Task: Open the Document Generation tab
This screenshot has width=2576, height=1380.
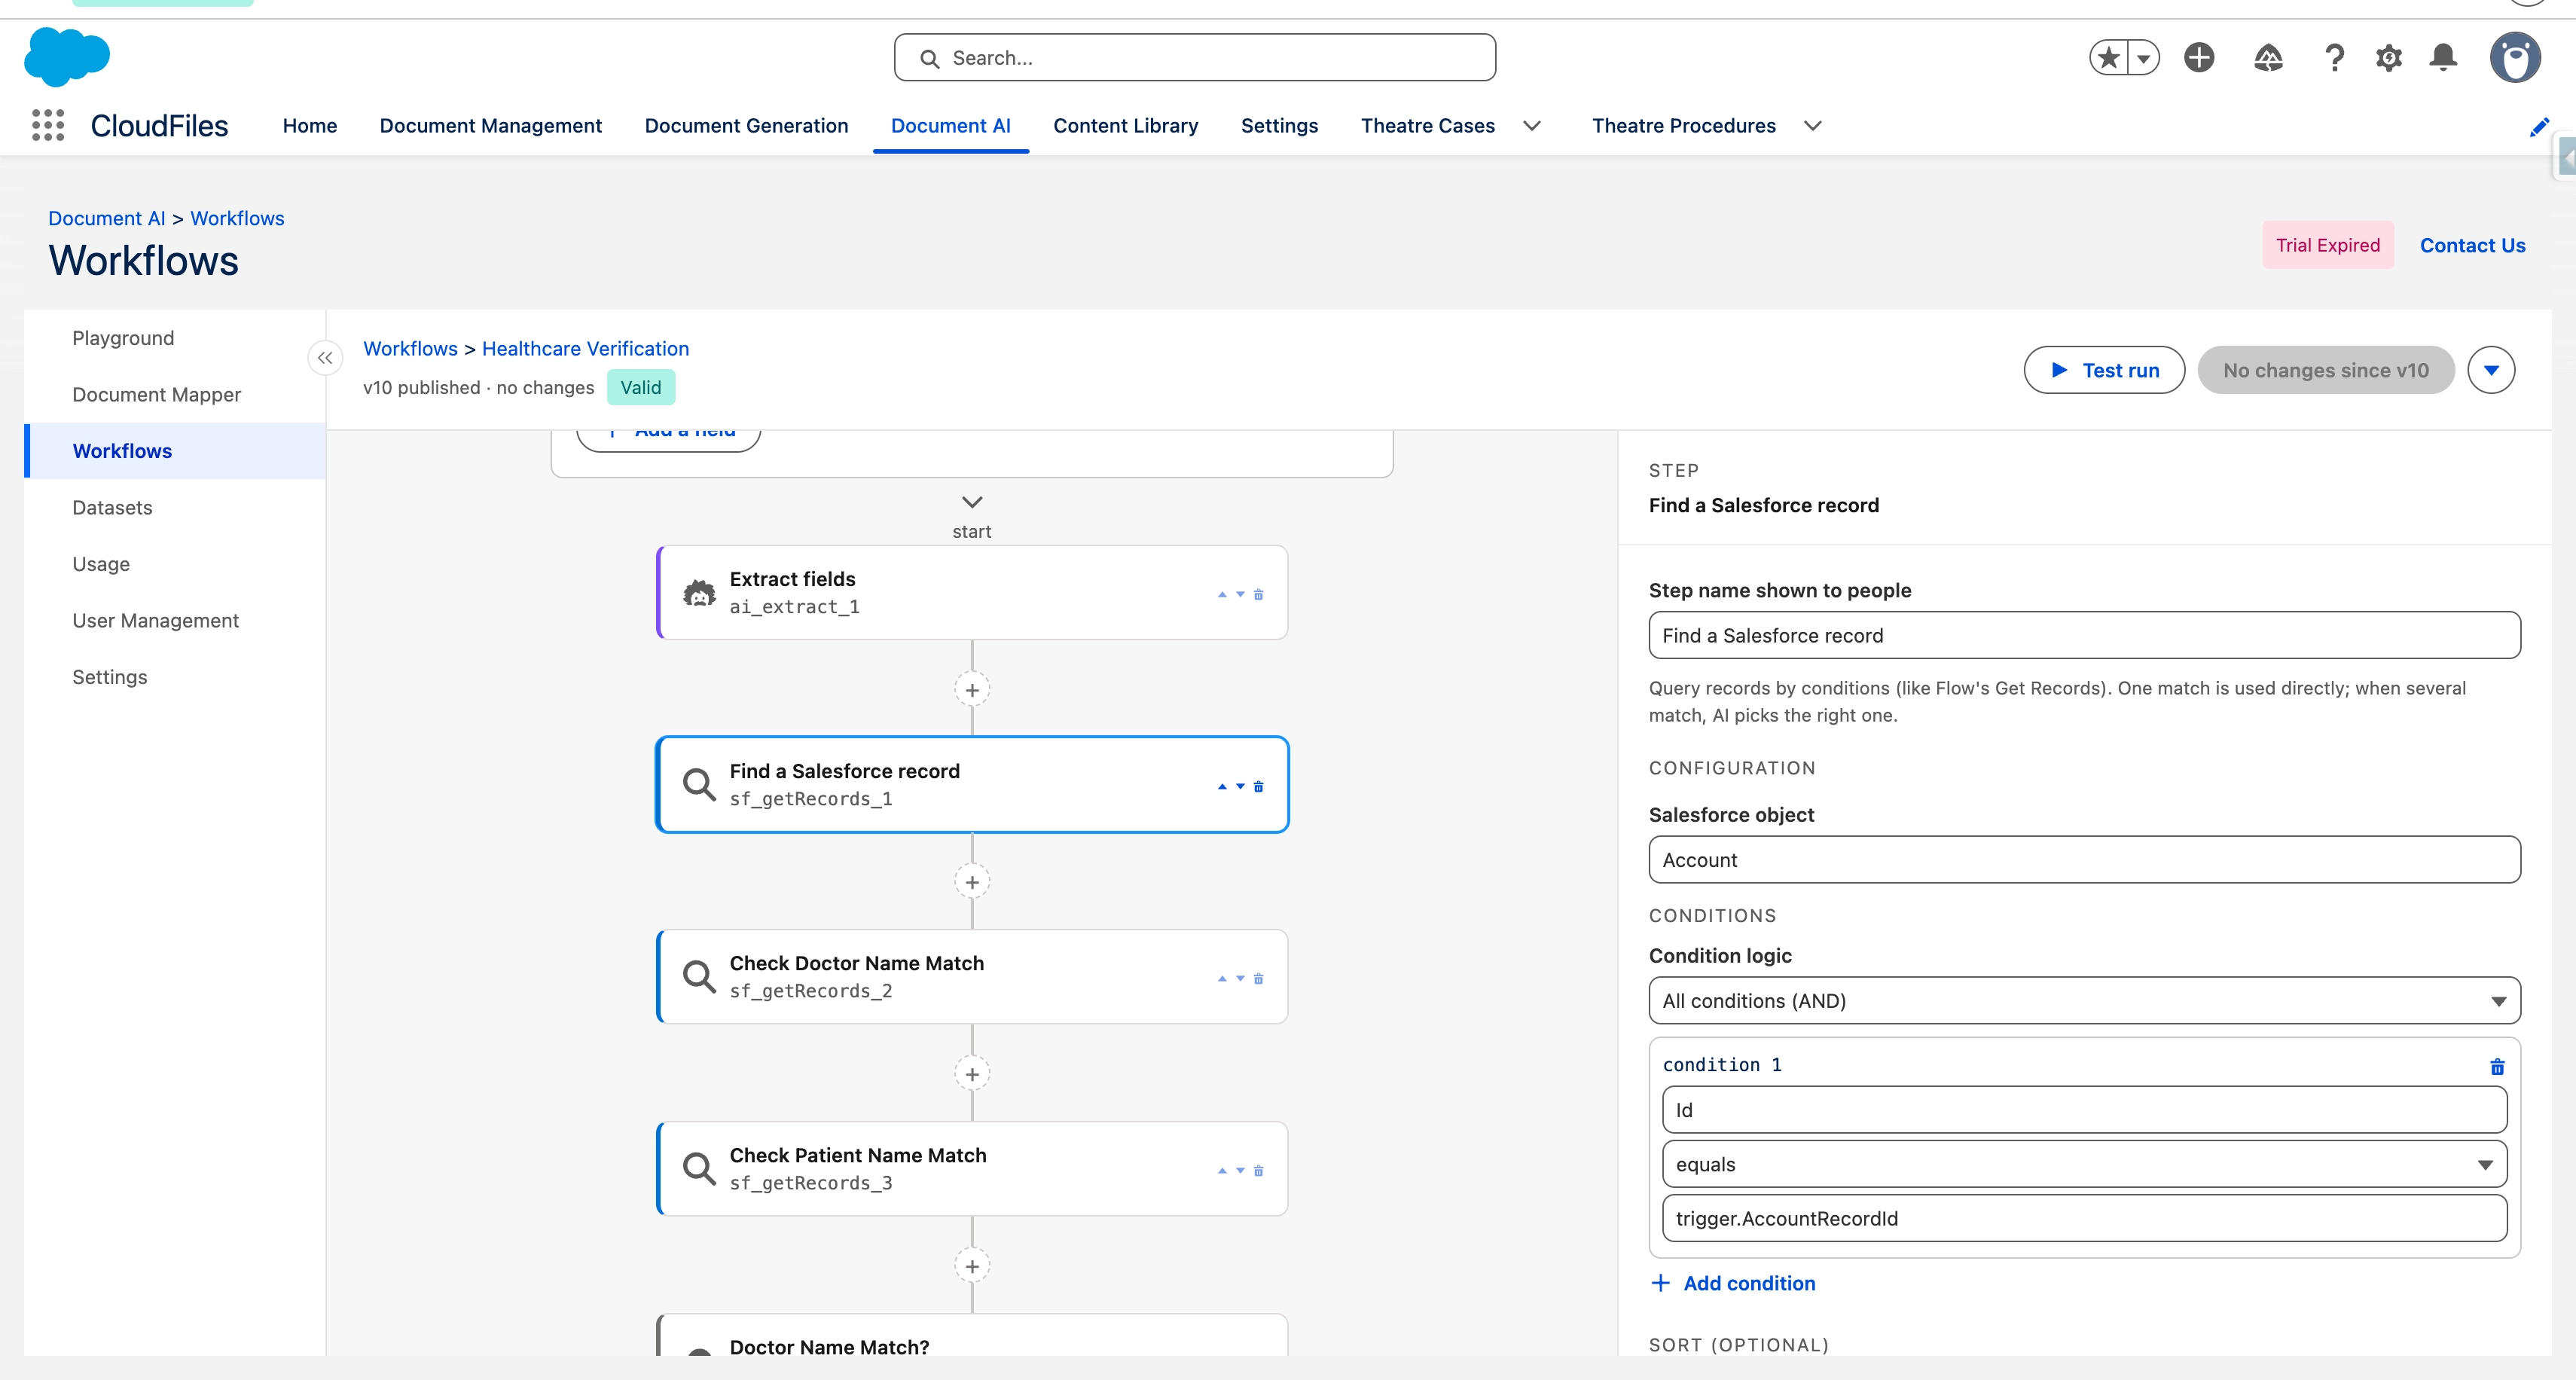Action: pyautogui.click(x=746, y=126)
